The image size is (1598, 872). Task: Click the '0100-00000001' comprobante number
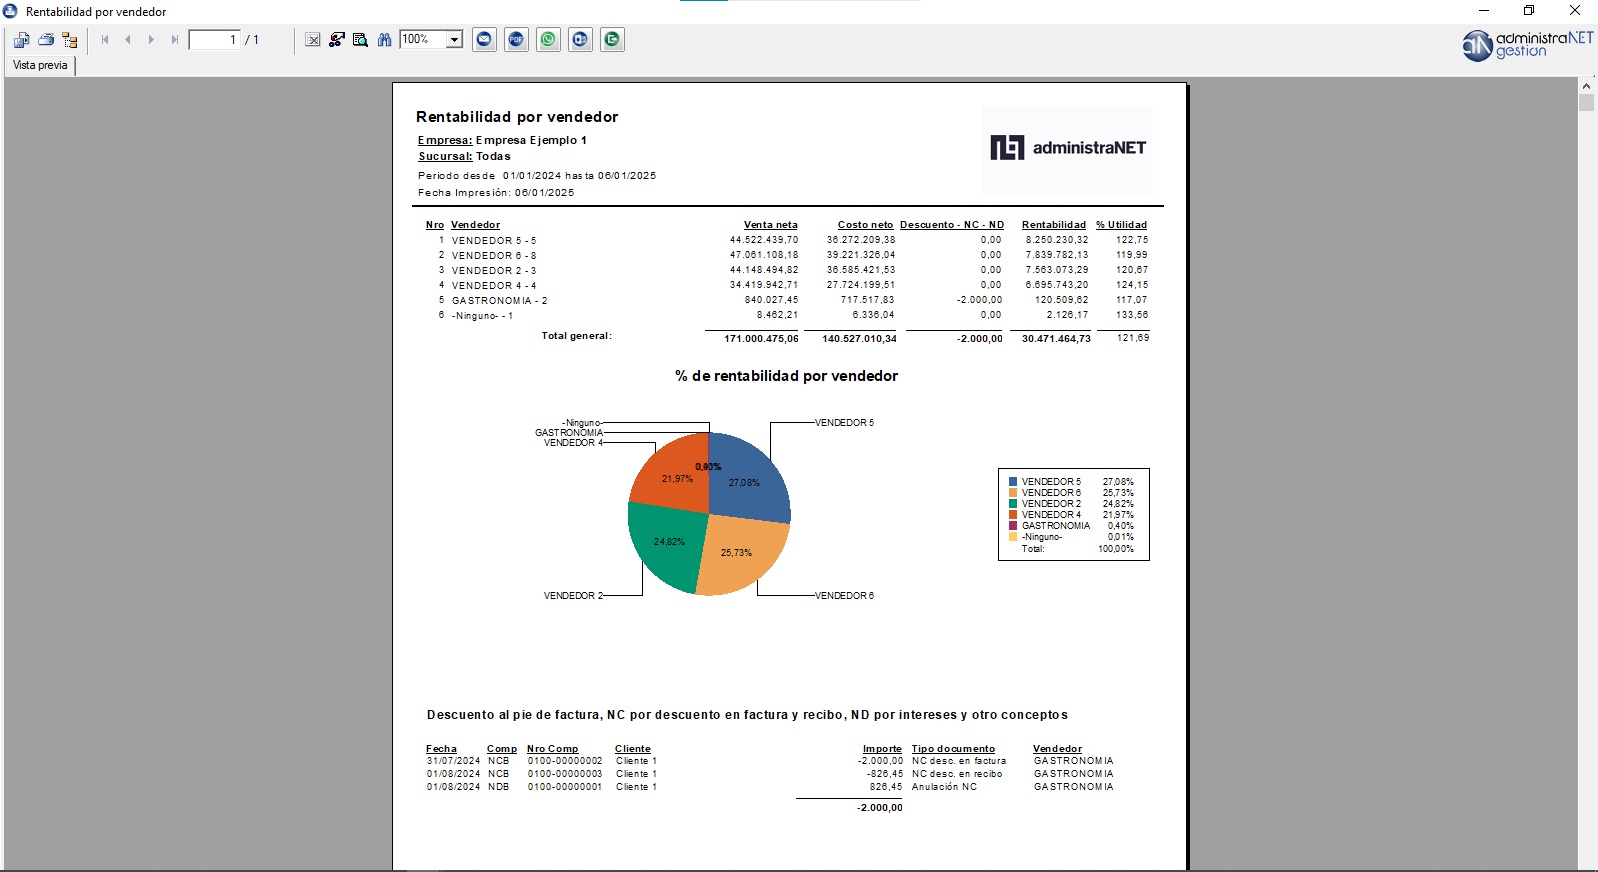click(565, 787)
